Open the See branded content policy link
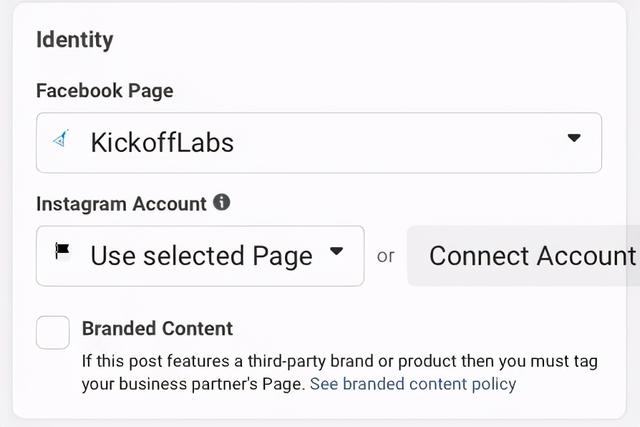This screenshot has height=427, width=640. pos(413,384)
